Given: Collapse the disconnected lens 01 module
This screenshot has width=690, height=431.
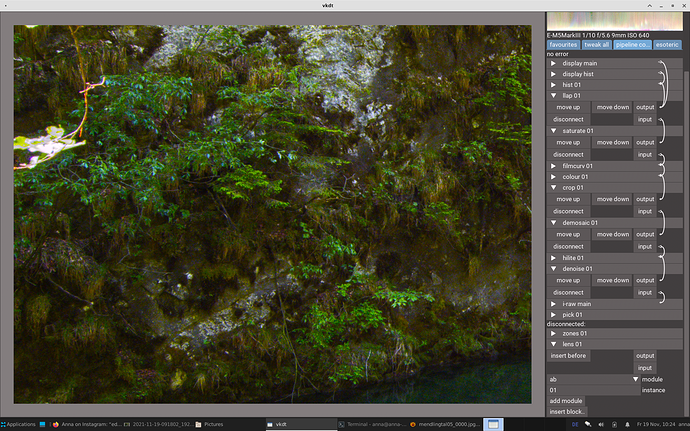Looking at the screenshot, I should [x=554, y=344].
